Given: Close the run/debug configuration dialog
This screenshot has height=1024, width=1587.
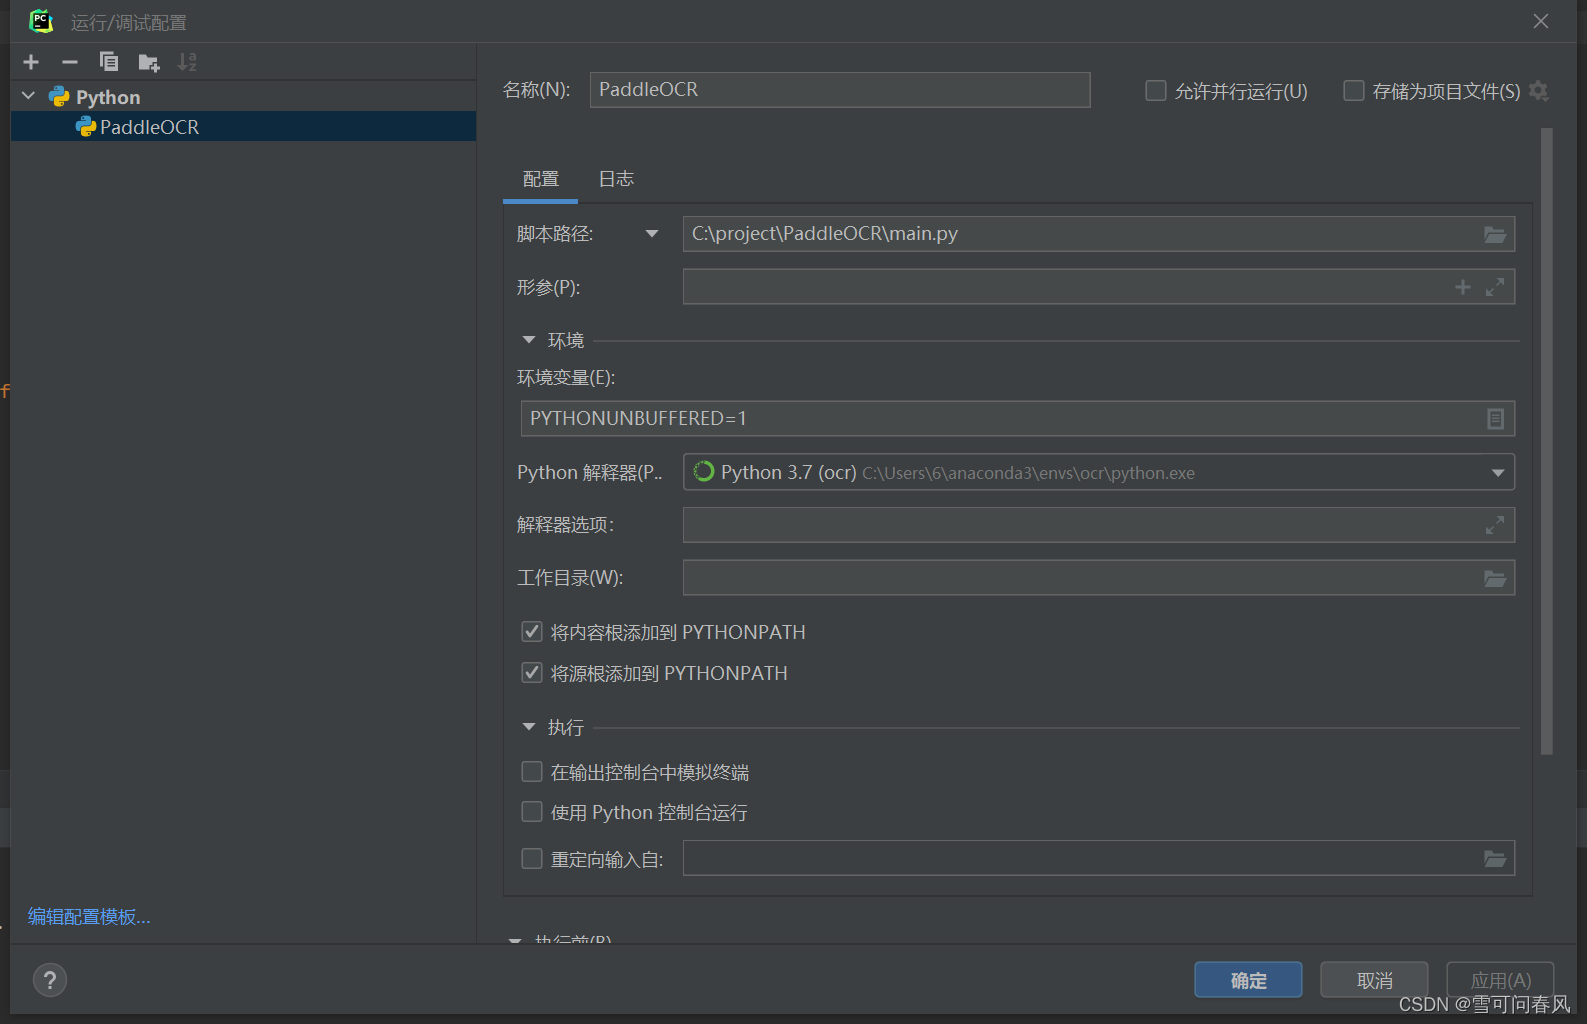Looking at the screenshot, I should pos(1541,21).
